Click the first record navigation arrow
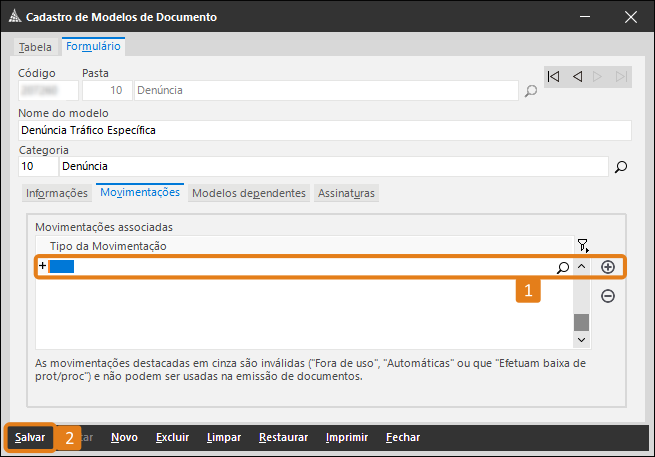 coord(554,76)
